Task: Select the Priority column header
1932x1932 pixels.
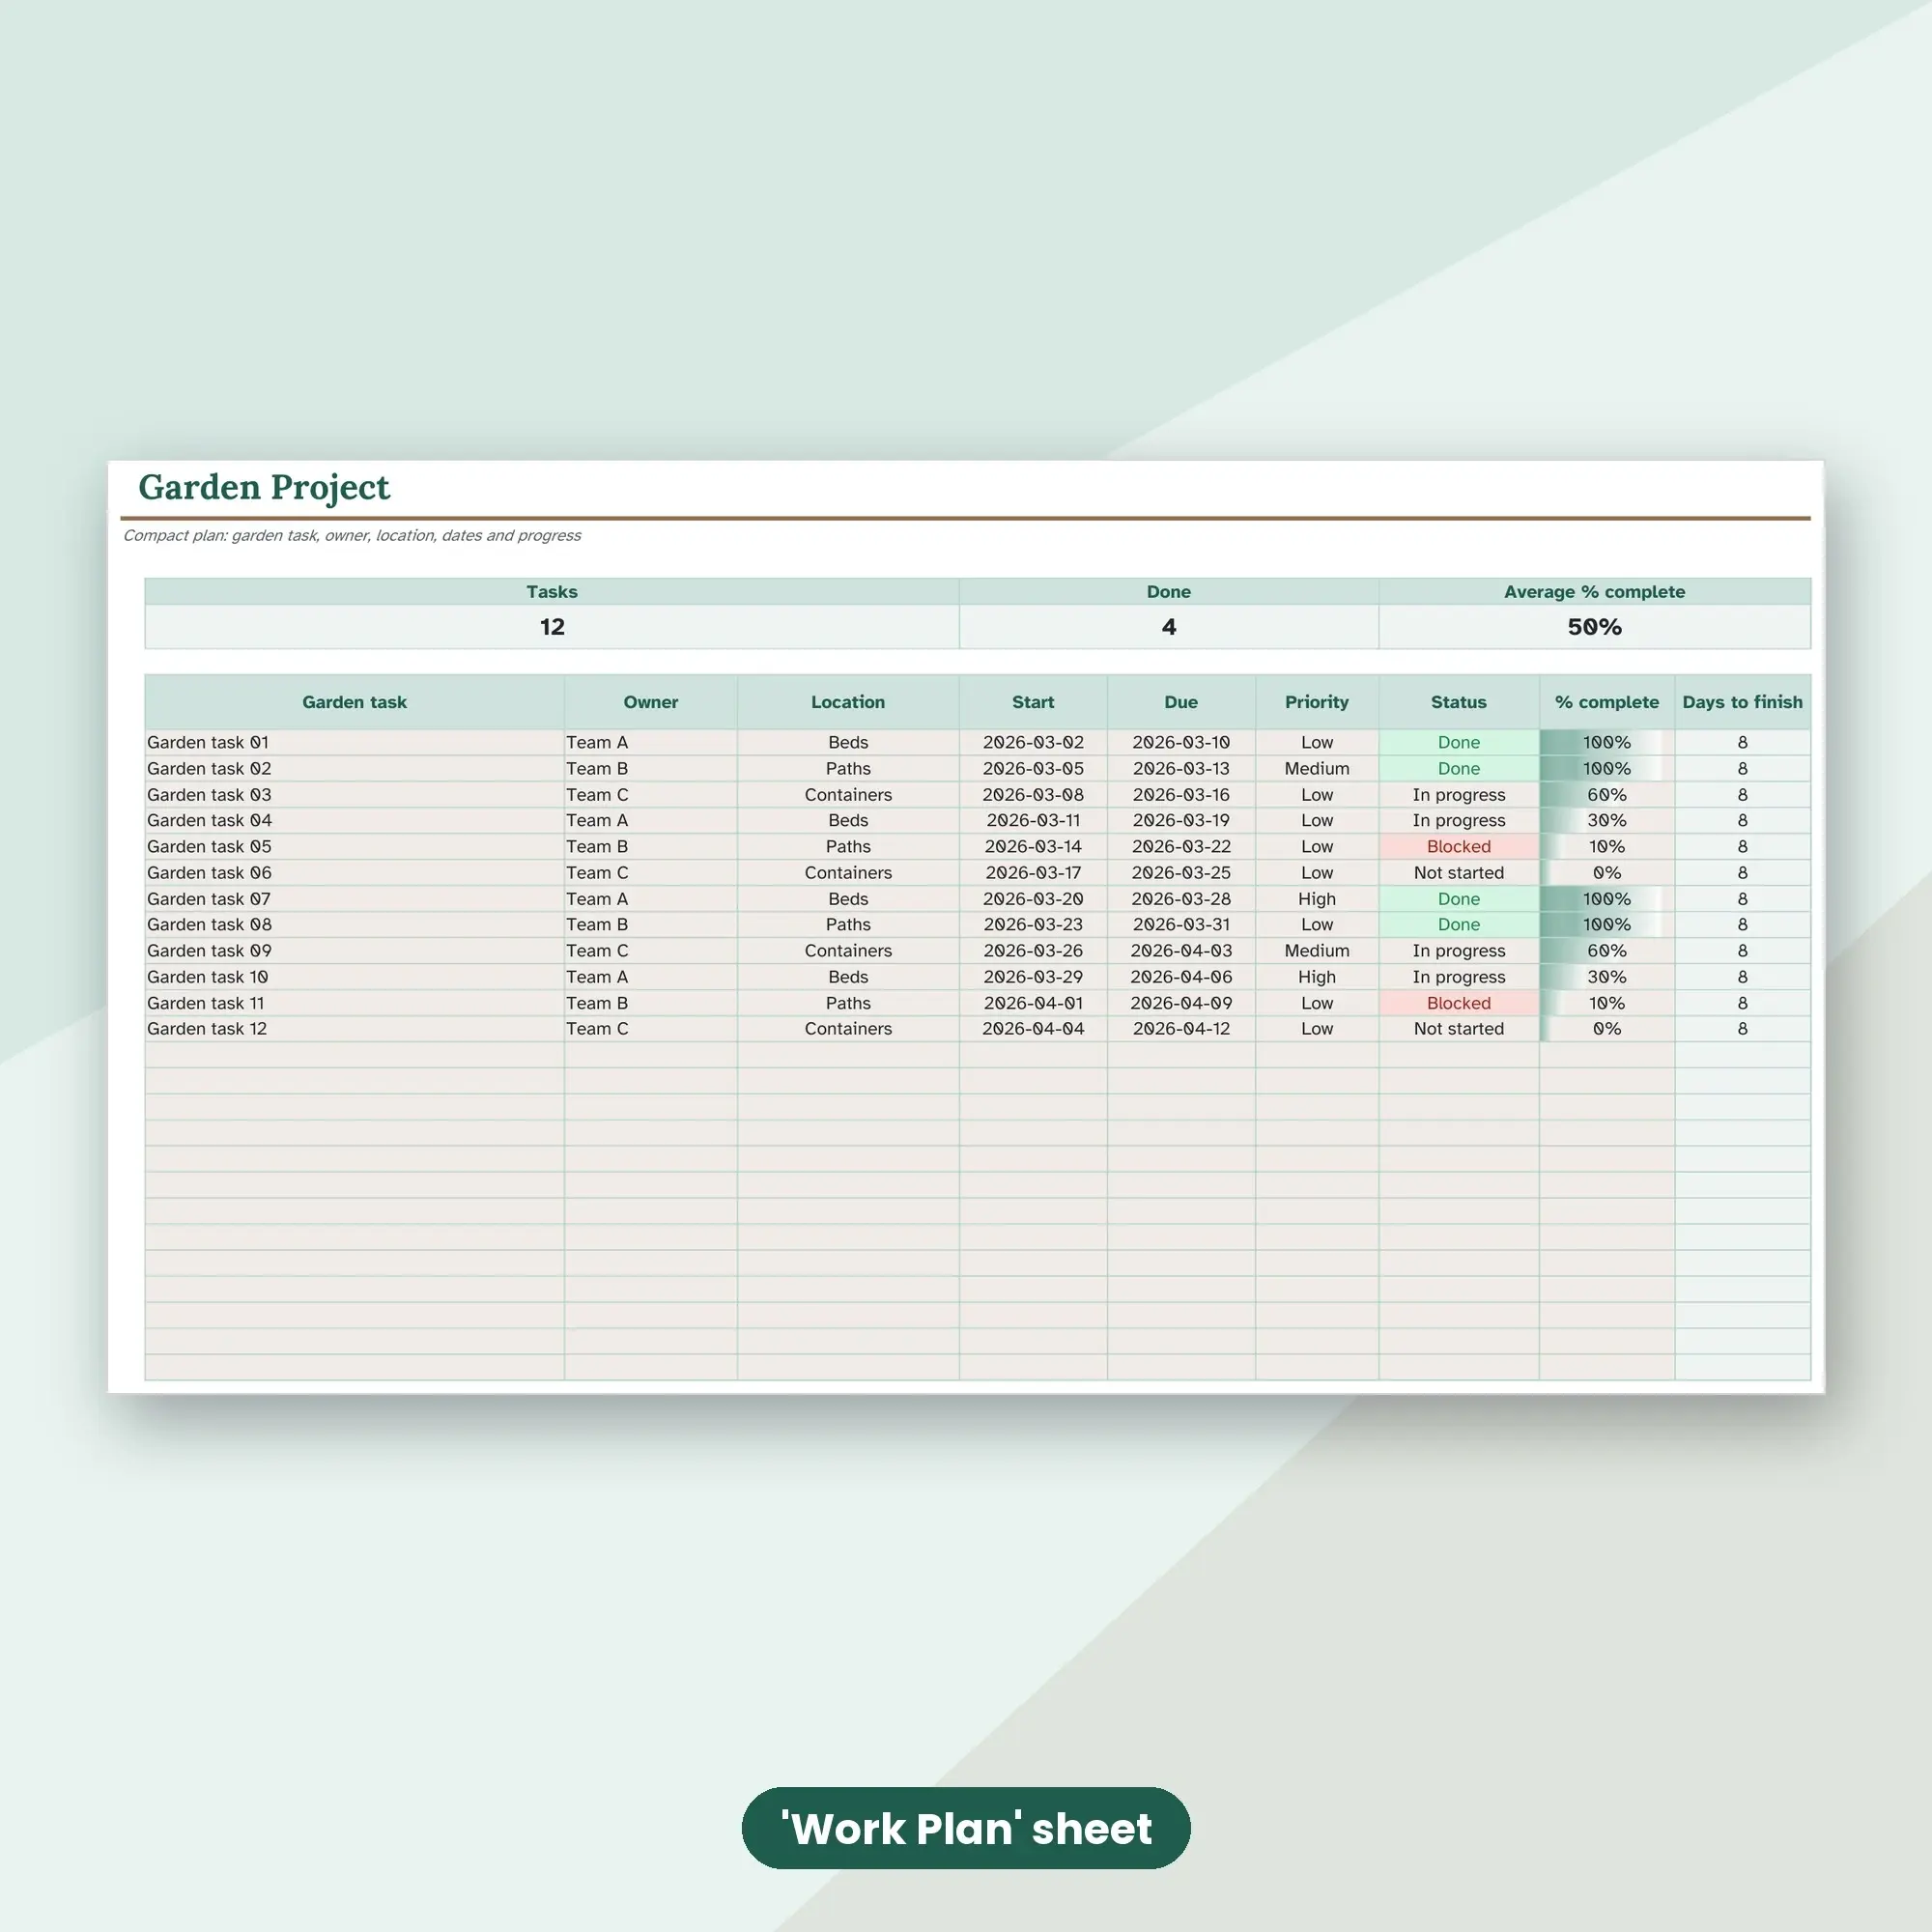Action: tap(1317, 702)
